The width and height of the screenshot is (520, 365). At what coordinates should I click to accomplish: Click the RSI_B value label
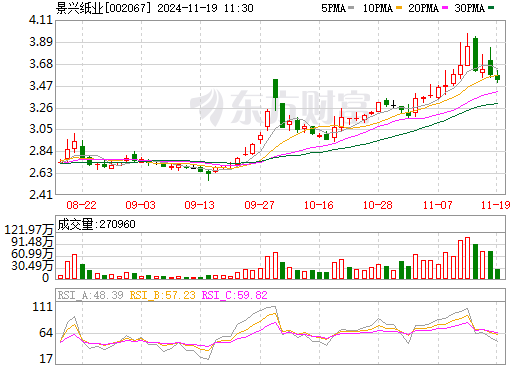[162, 295]
